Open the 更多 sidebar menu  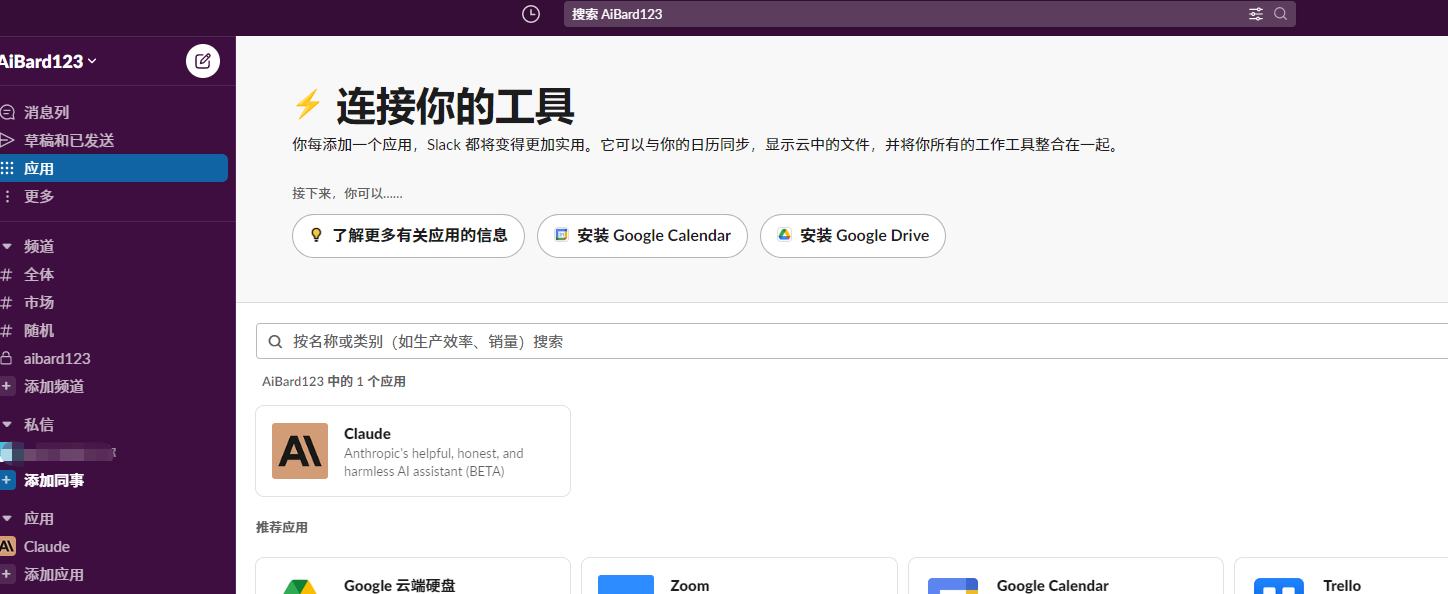point(39,197)
